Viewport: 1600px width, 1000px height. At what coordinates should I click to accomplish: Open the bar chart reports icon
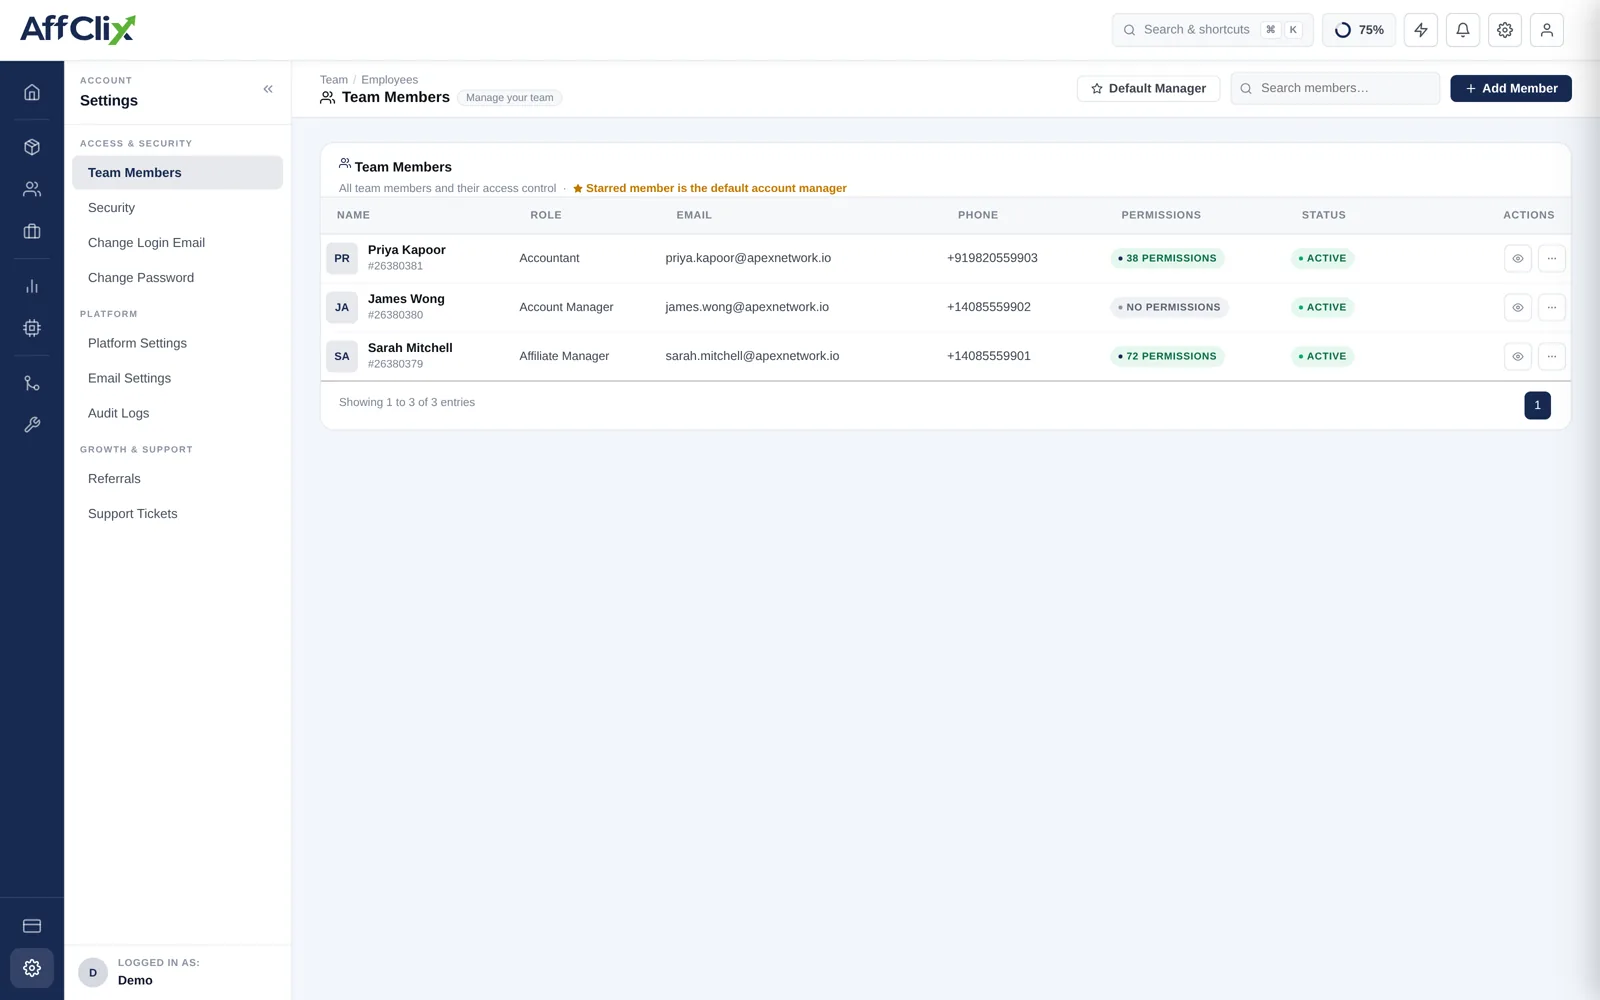(32, 286)
